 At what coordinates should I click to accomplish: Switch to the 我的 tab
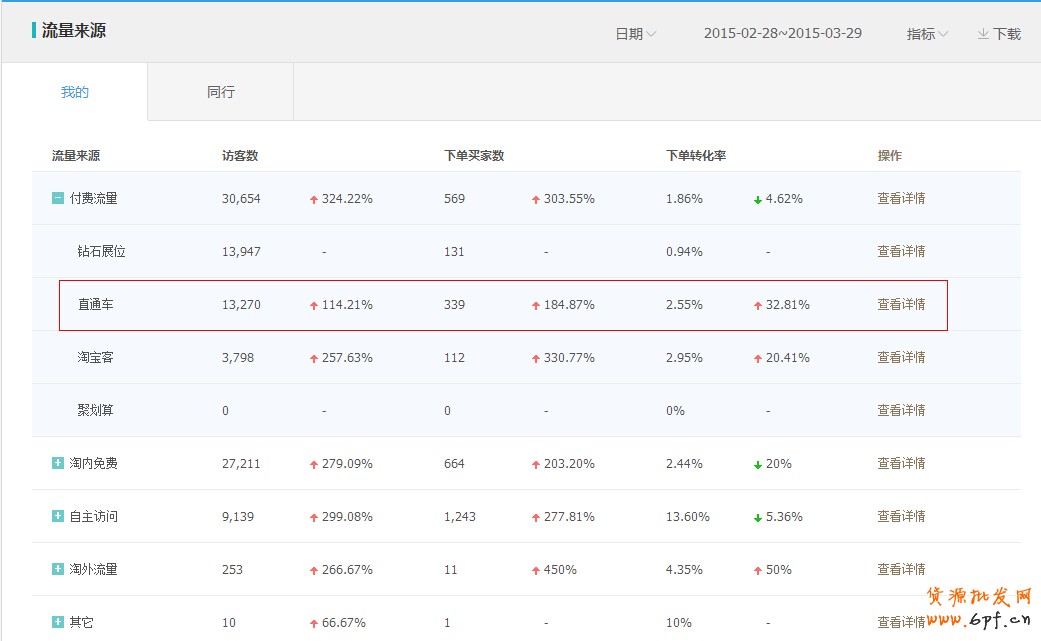click(x=75, y=92)
